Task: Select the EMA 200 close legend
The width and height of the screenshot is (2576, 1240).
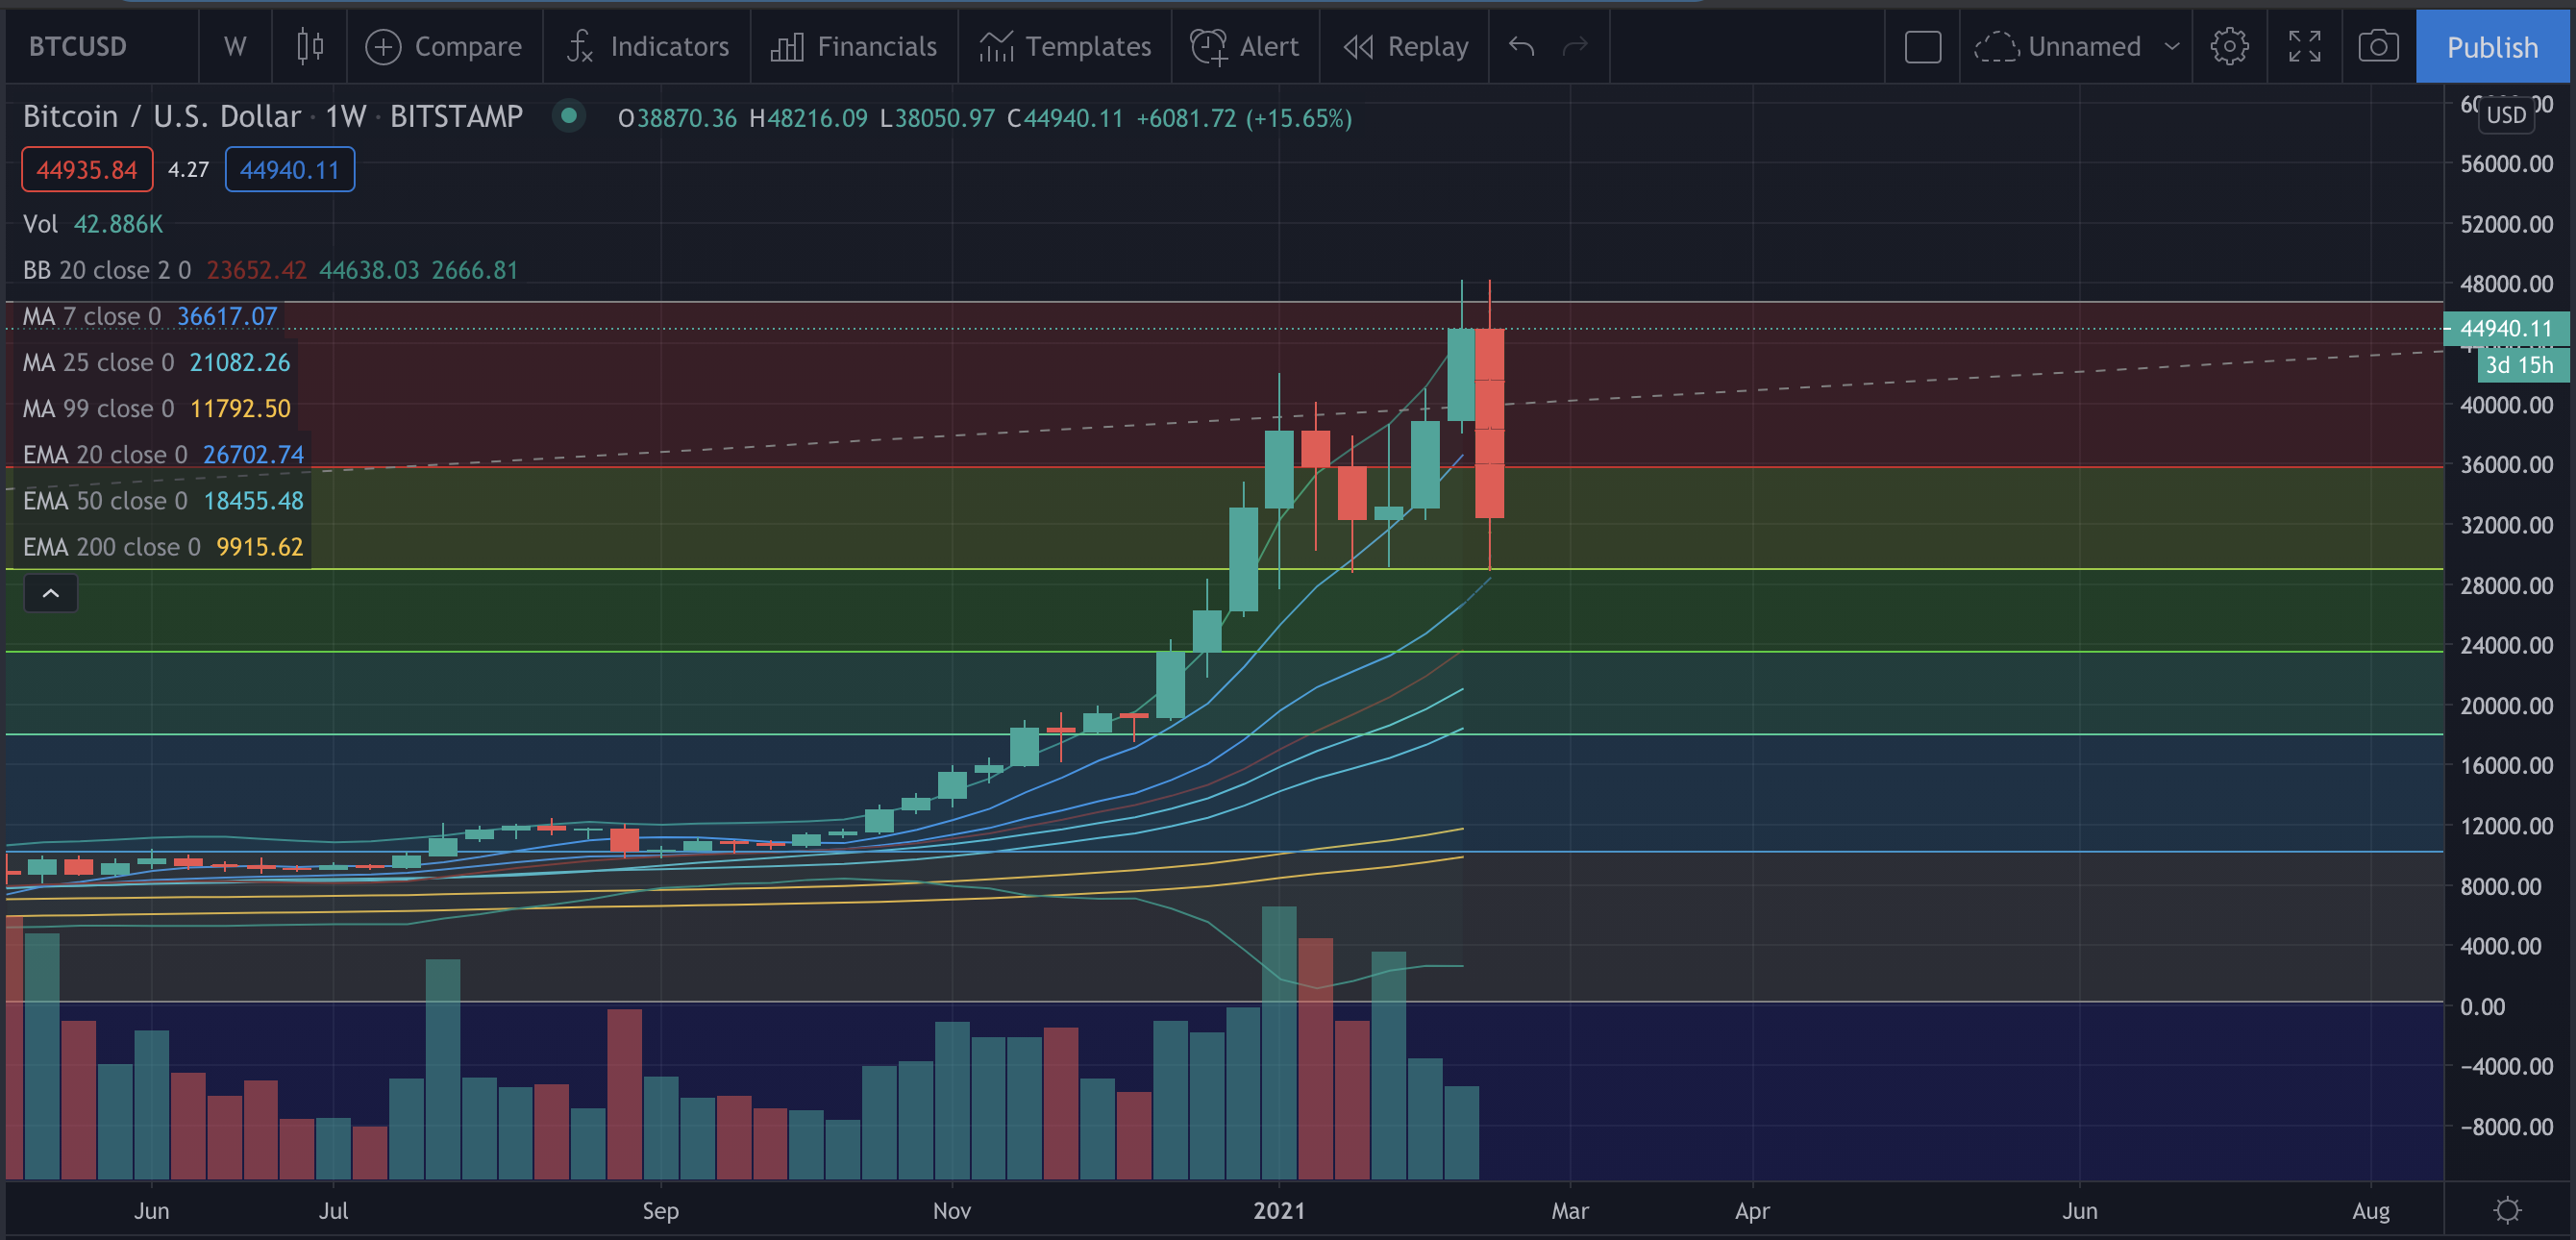Action: (x=163, y=546)
